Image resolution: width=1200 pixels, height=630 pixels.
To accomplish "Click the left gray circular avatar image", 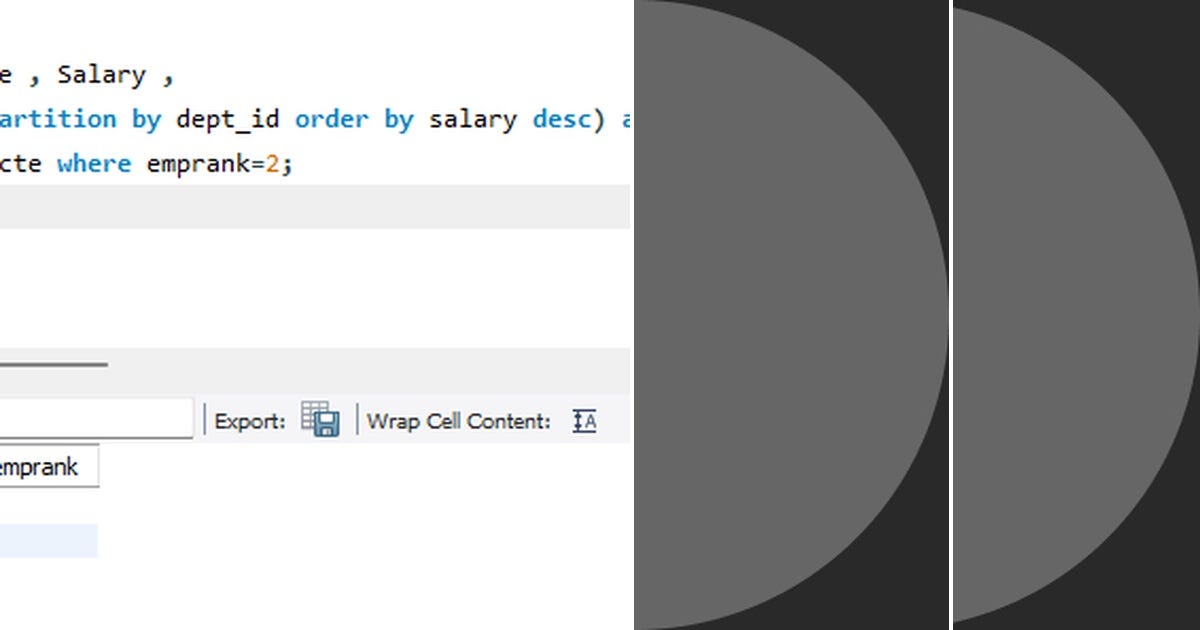I will 790,315.
